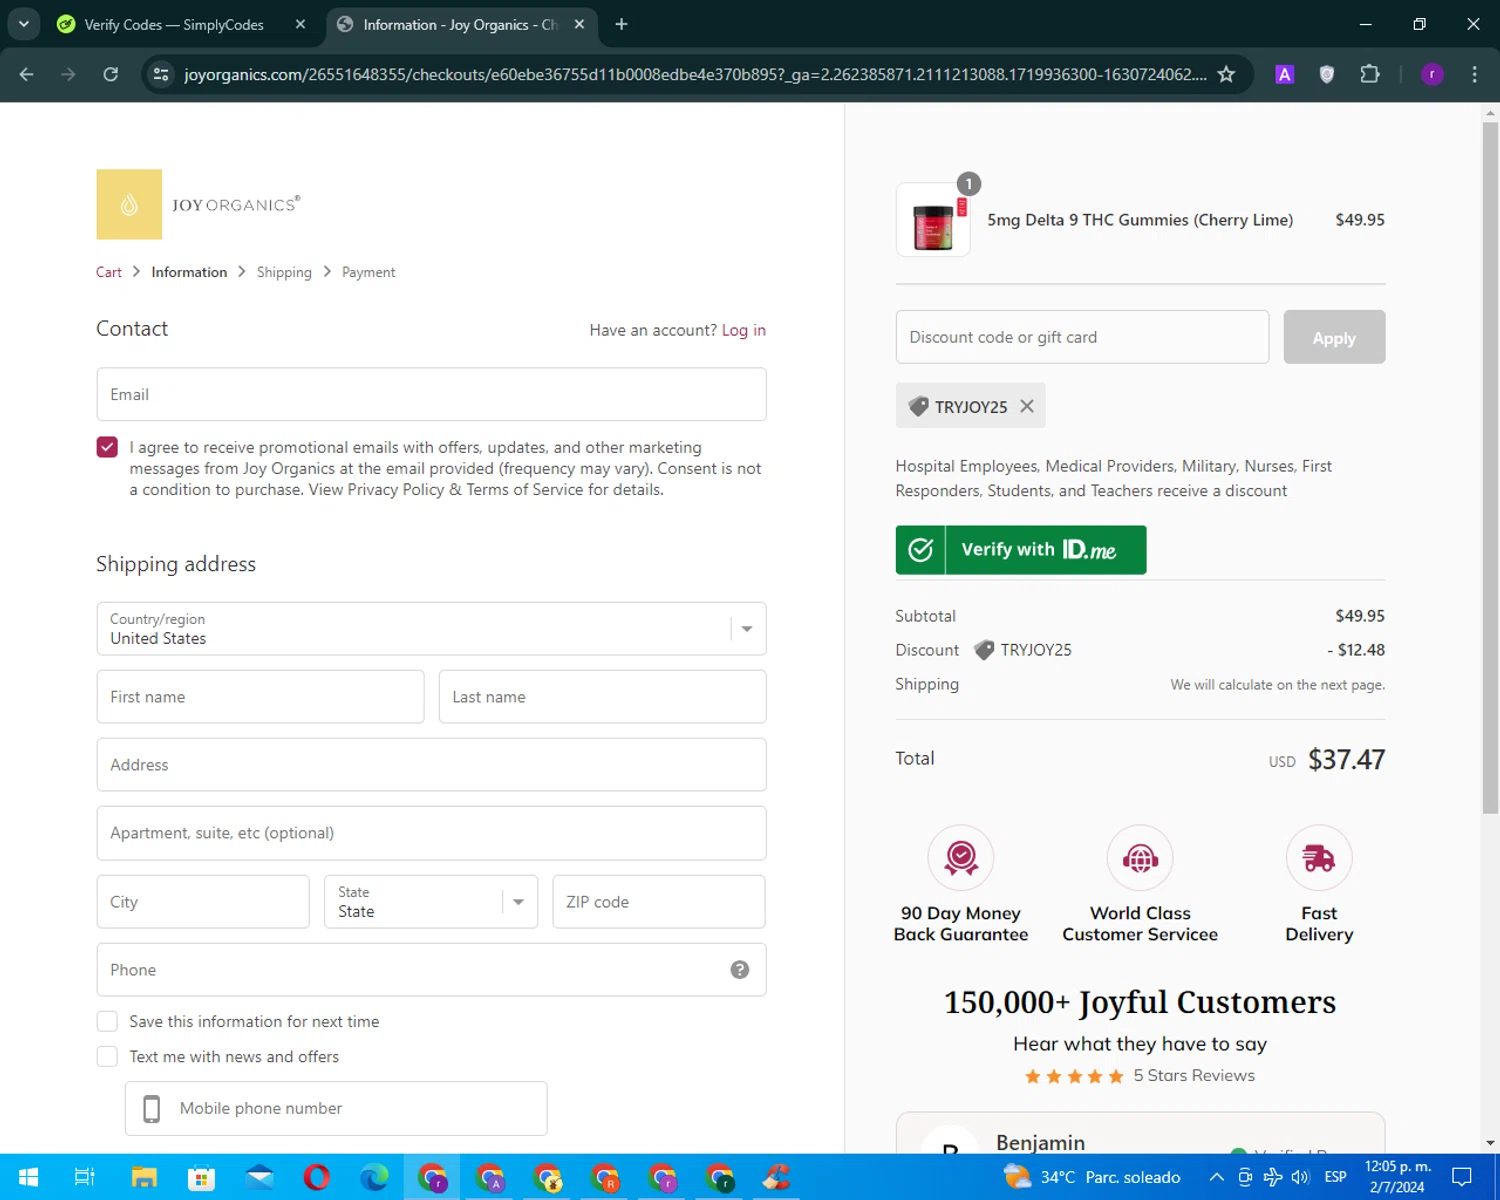Click the Mobile phone number field
Image resolution: width=1500 pixels, height=1200 pixels.
336,1108
